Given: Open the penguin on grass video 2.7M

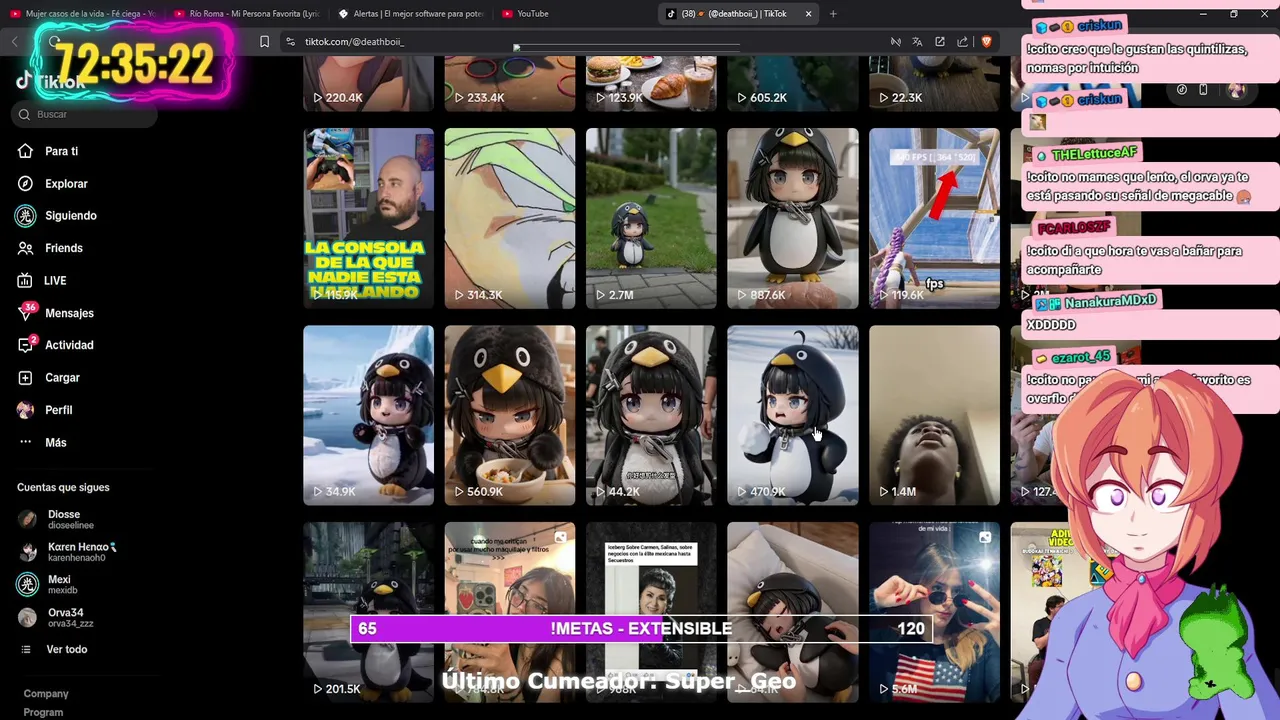Looking at the screenshot, I should pos(651,218).
